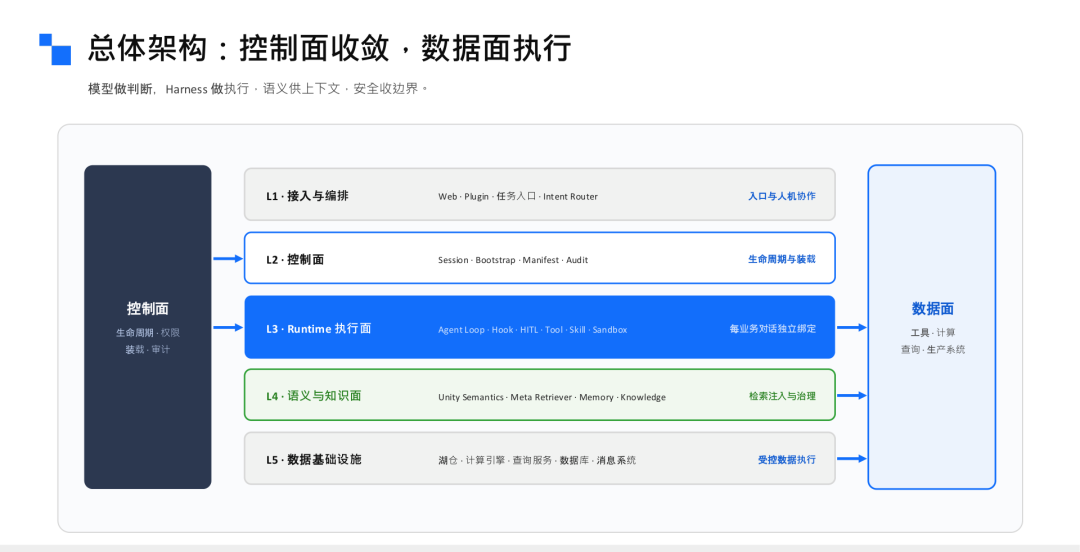1080x552 pixels.
Task: Click the Agent Loop · Hook · HITL text
Action: pos(532,329)
